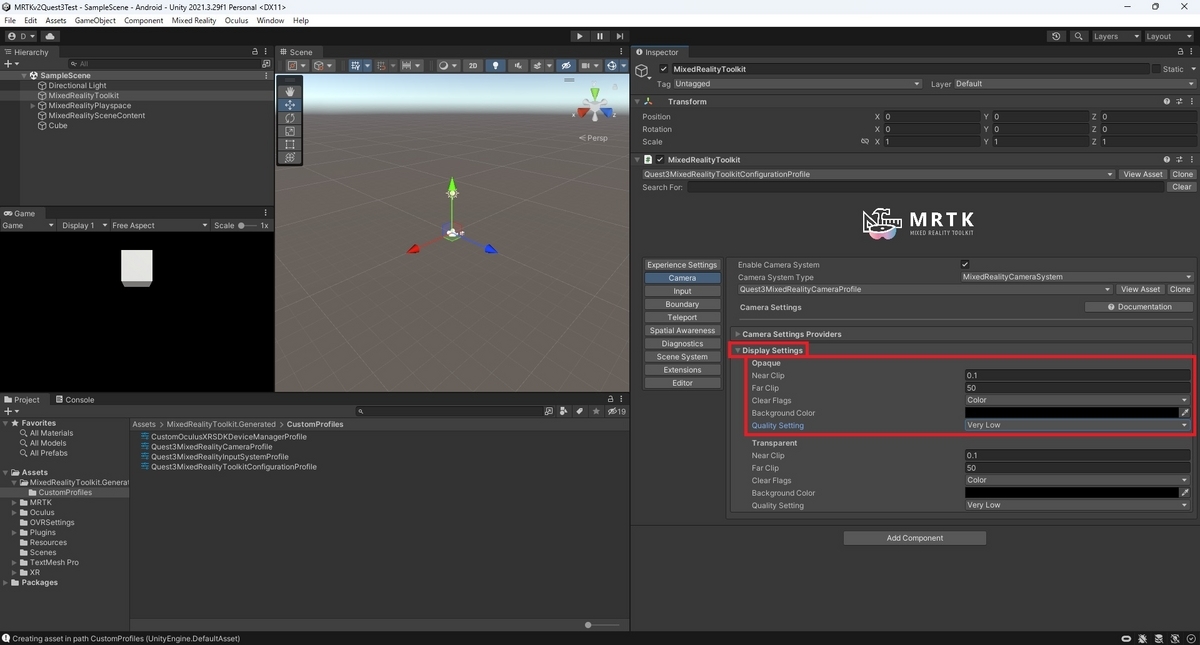This screenshot has height=645, width=1200.
Task: Toggle the Static checkbox
Action: [x=1156, y=69]
